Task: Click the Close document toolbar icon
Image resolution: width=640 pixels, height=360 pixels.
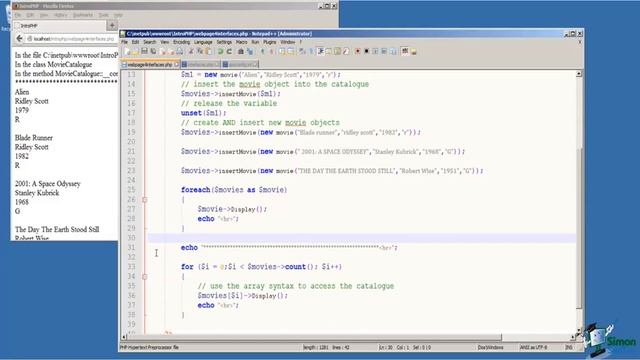Action: [163, 51]
